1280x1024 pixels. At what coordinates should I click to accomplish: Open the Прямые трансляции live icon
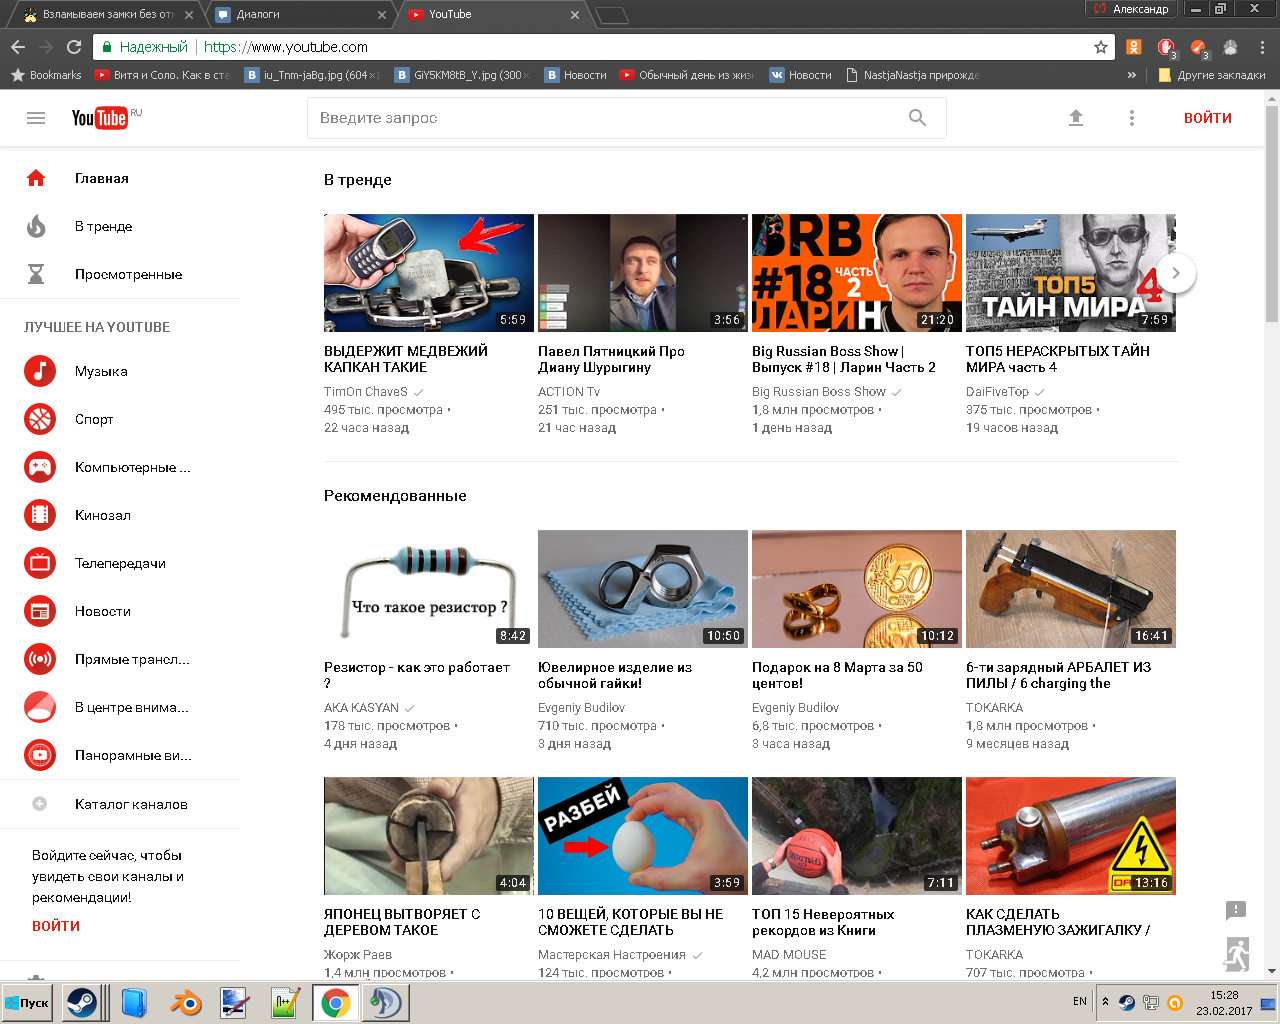coord(40,659)
